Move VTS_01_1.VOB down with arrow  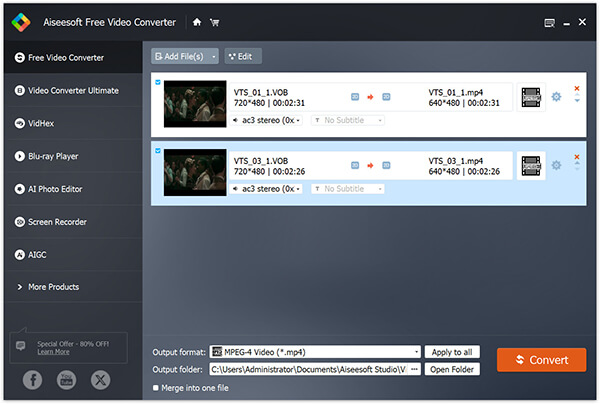(577, 100)
